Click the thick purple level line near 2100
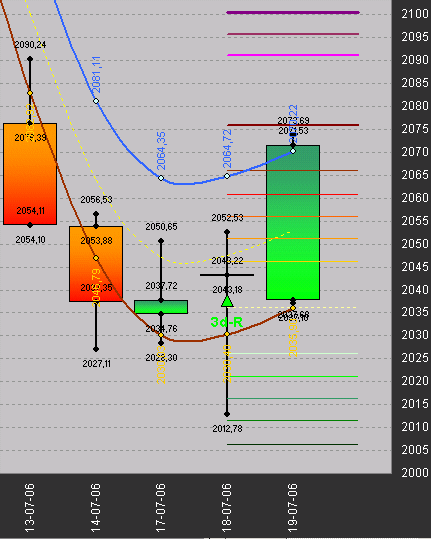Viewport: 431px width, 539px height. click(293, 13)
